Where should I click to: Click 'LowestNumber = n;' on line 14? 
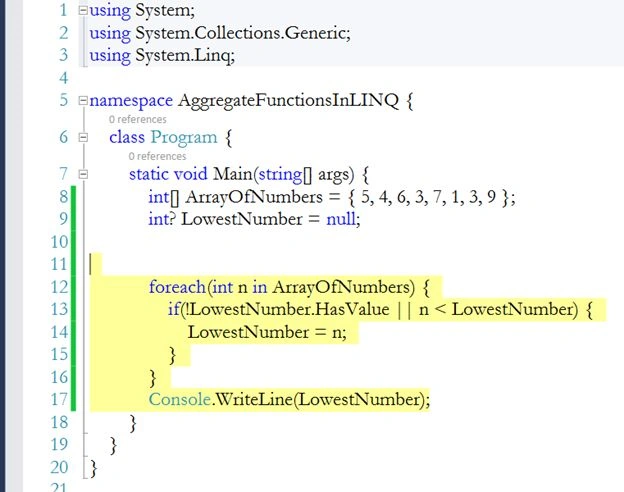tap(267, 332)
